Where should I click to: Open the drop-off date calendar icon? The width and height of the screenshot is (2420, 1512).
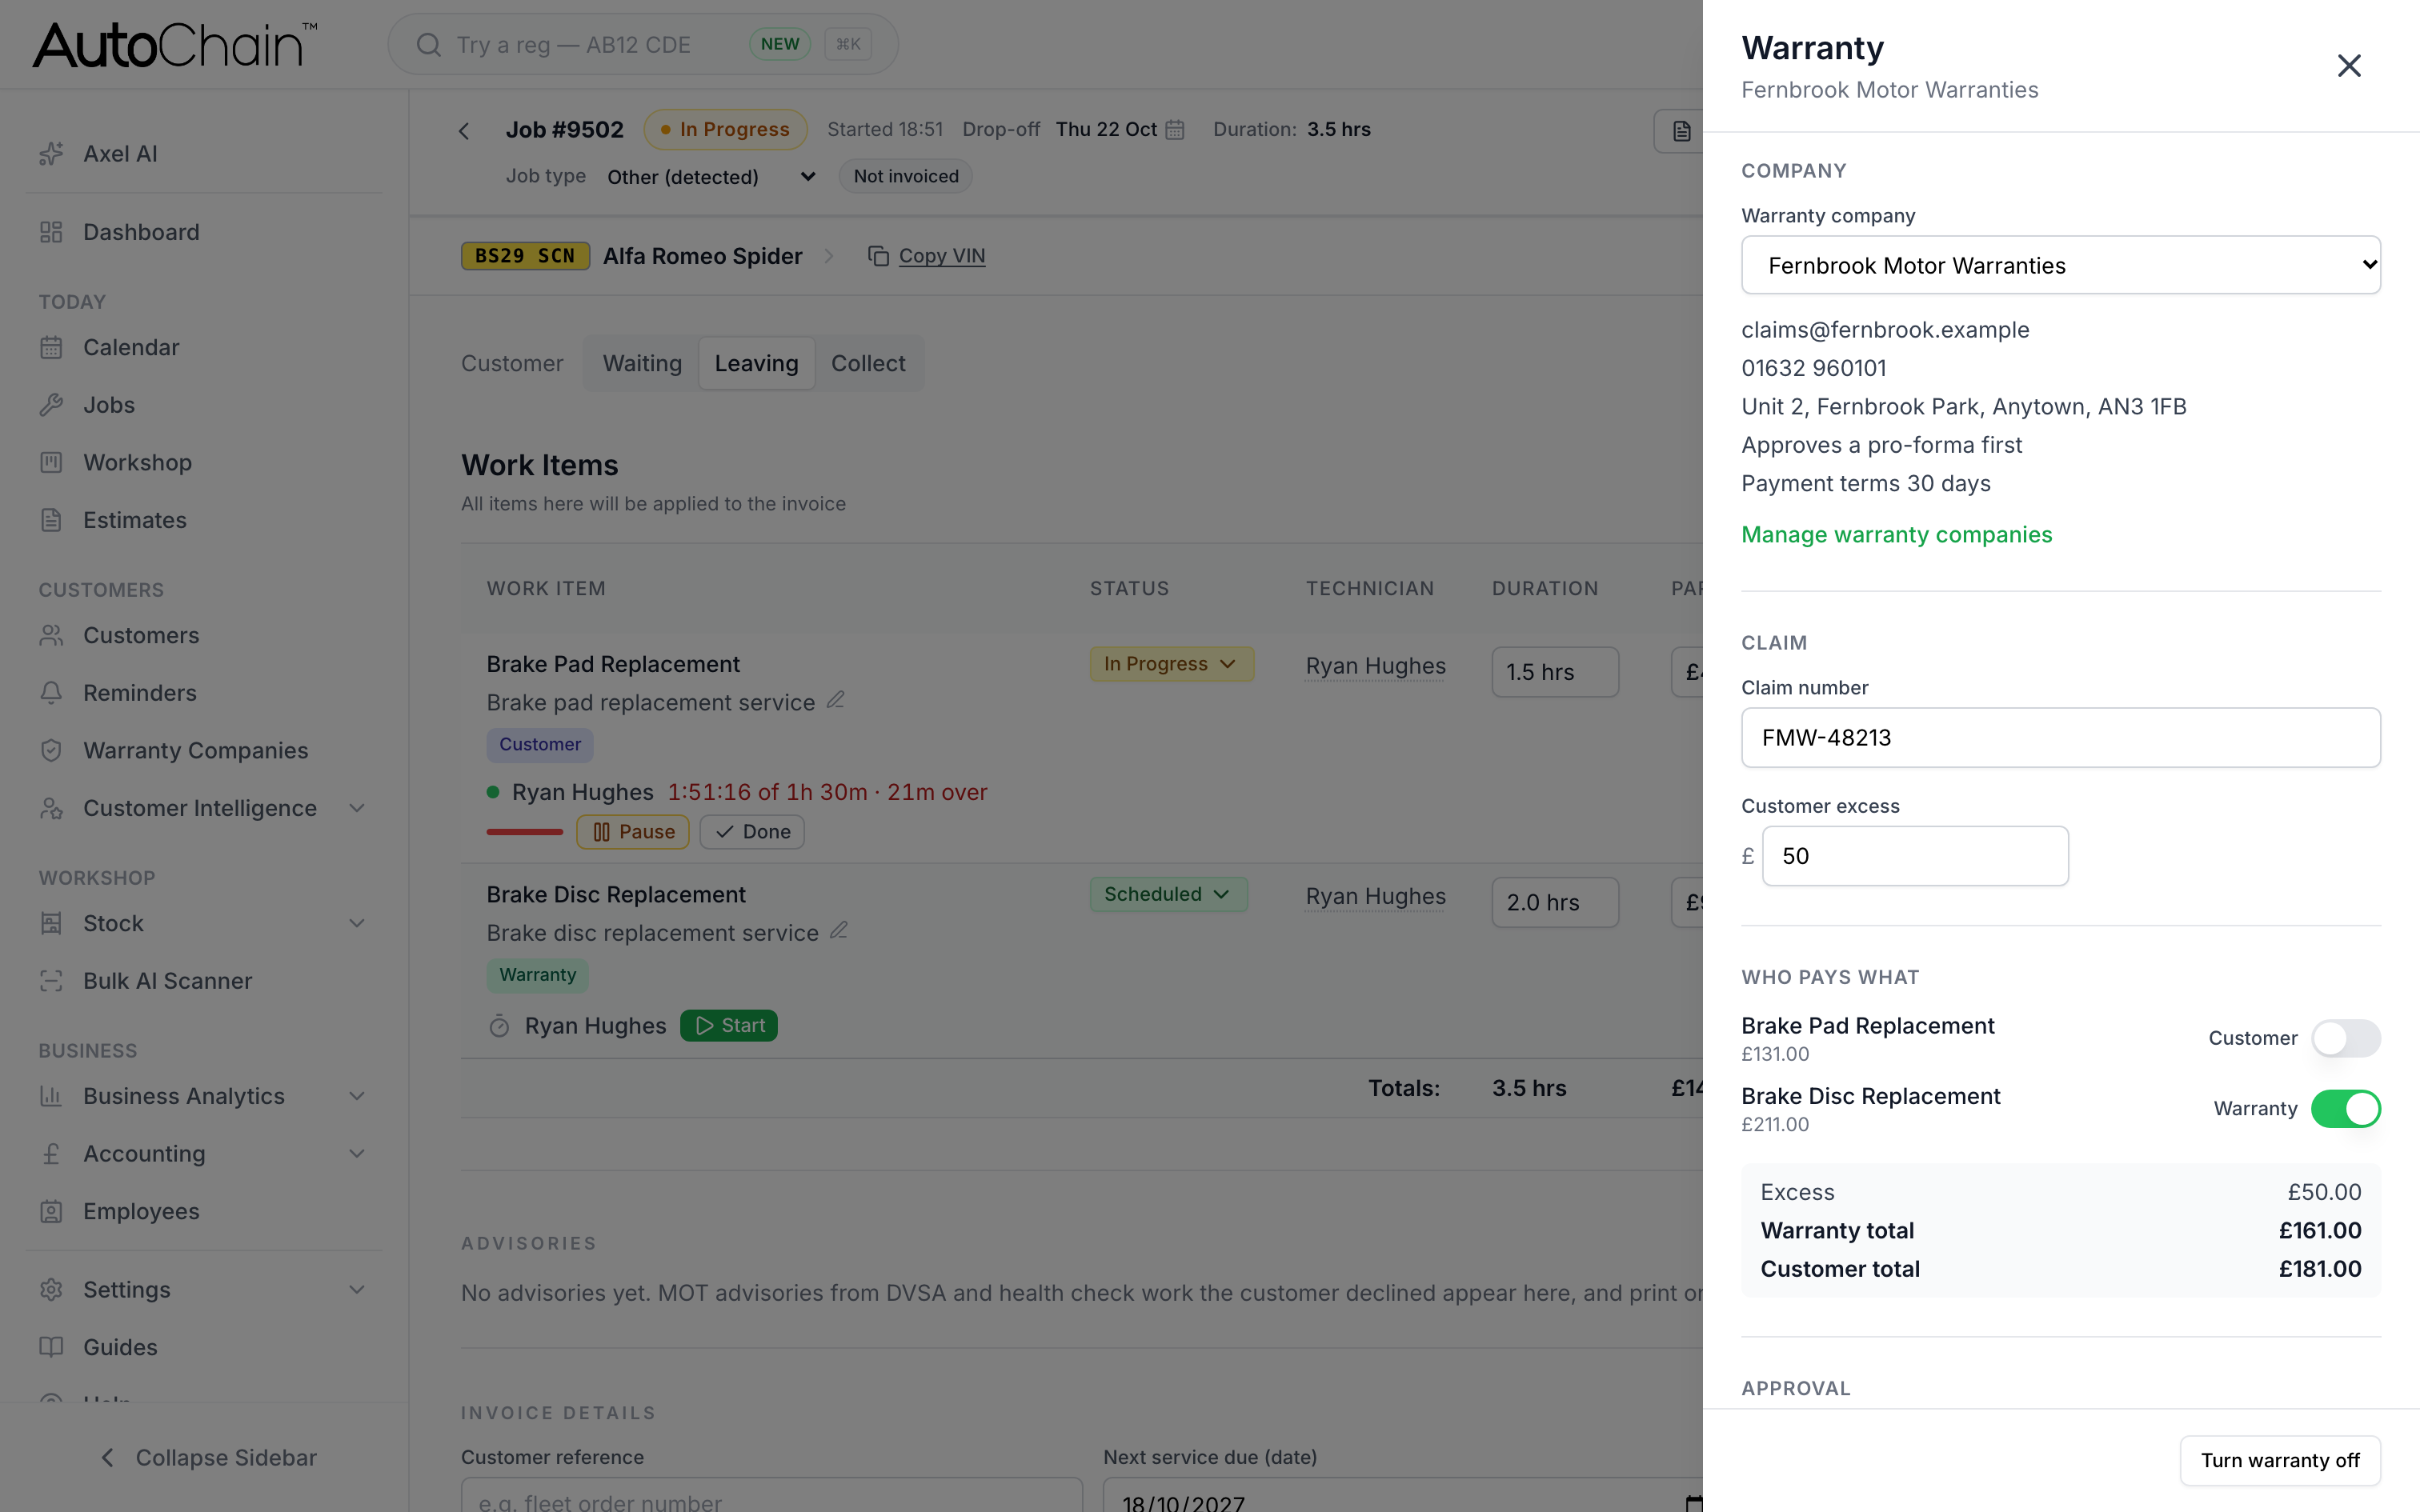click(1176, 130)
